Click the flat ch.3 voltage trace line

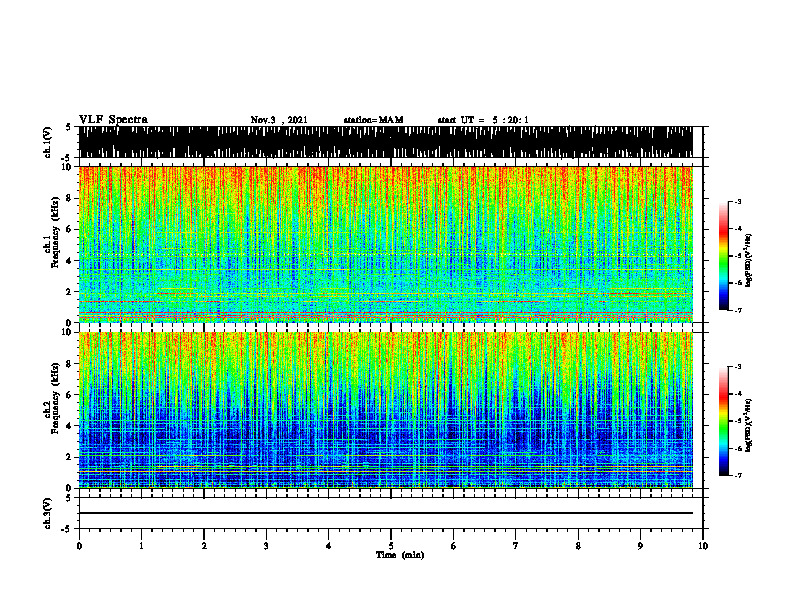tap(385, 513)
